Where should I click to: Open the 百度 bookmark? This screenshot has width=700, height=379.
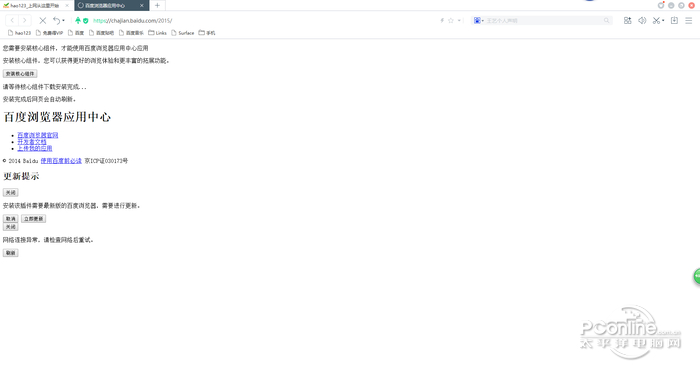coord(76,33)
